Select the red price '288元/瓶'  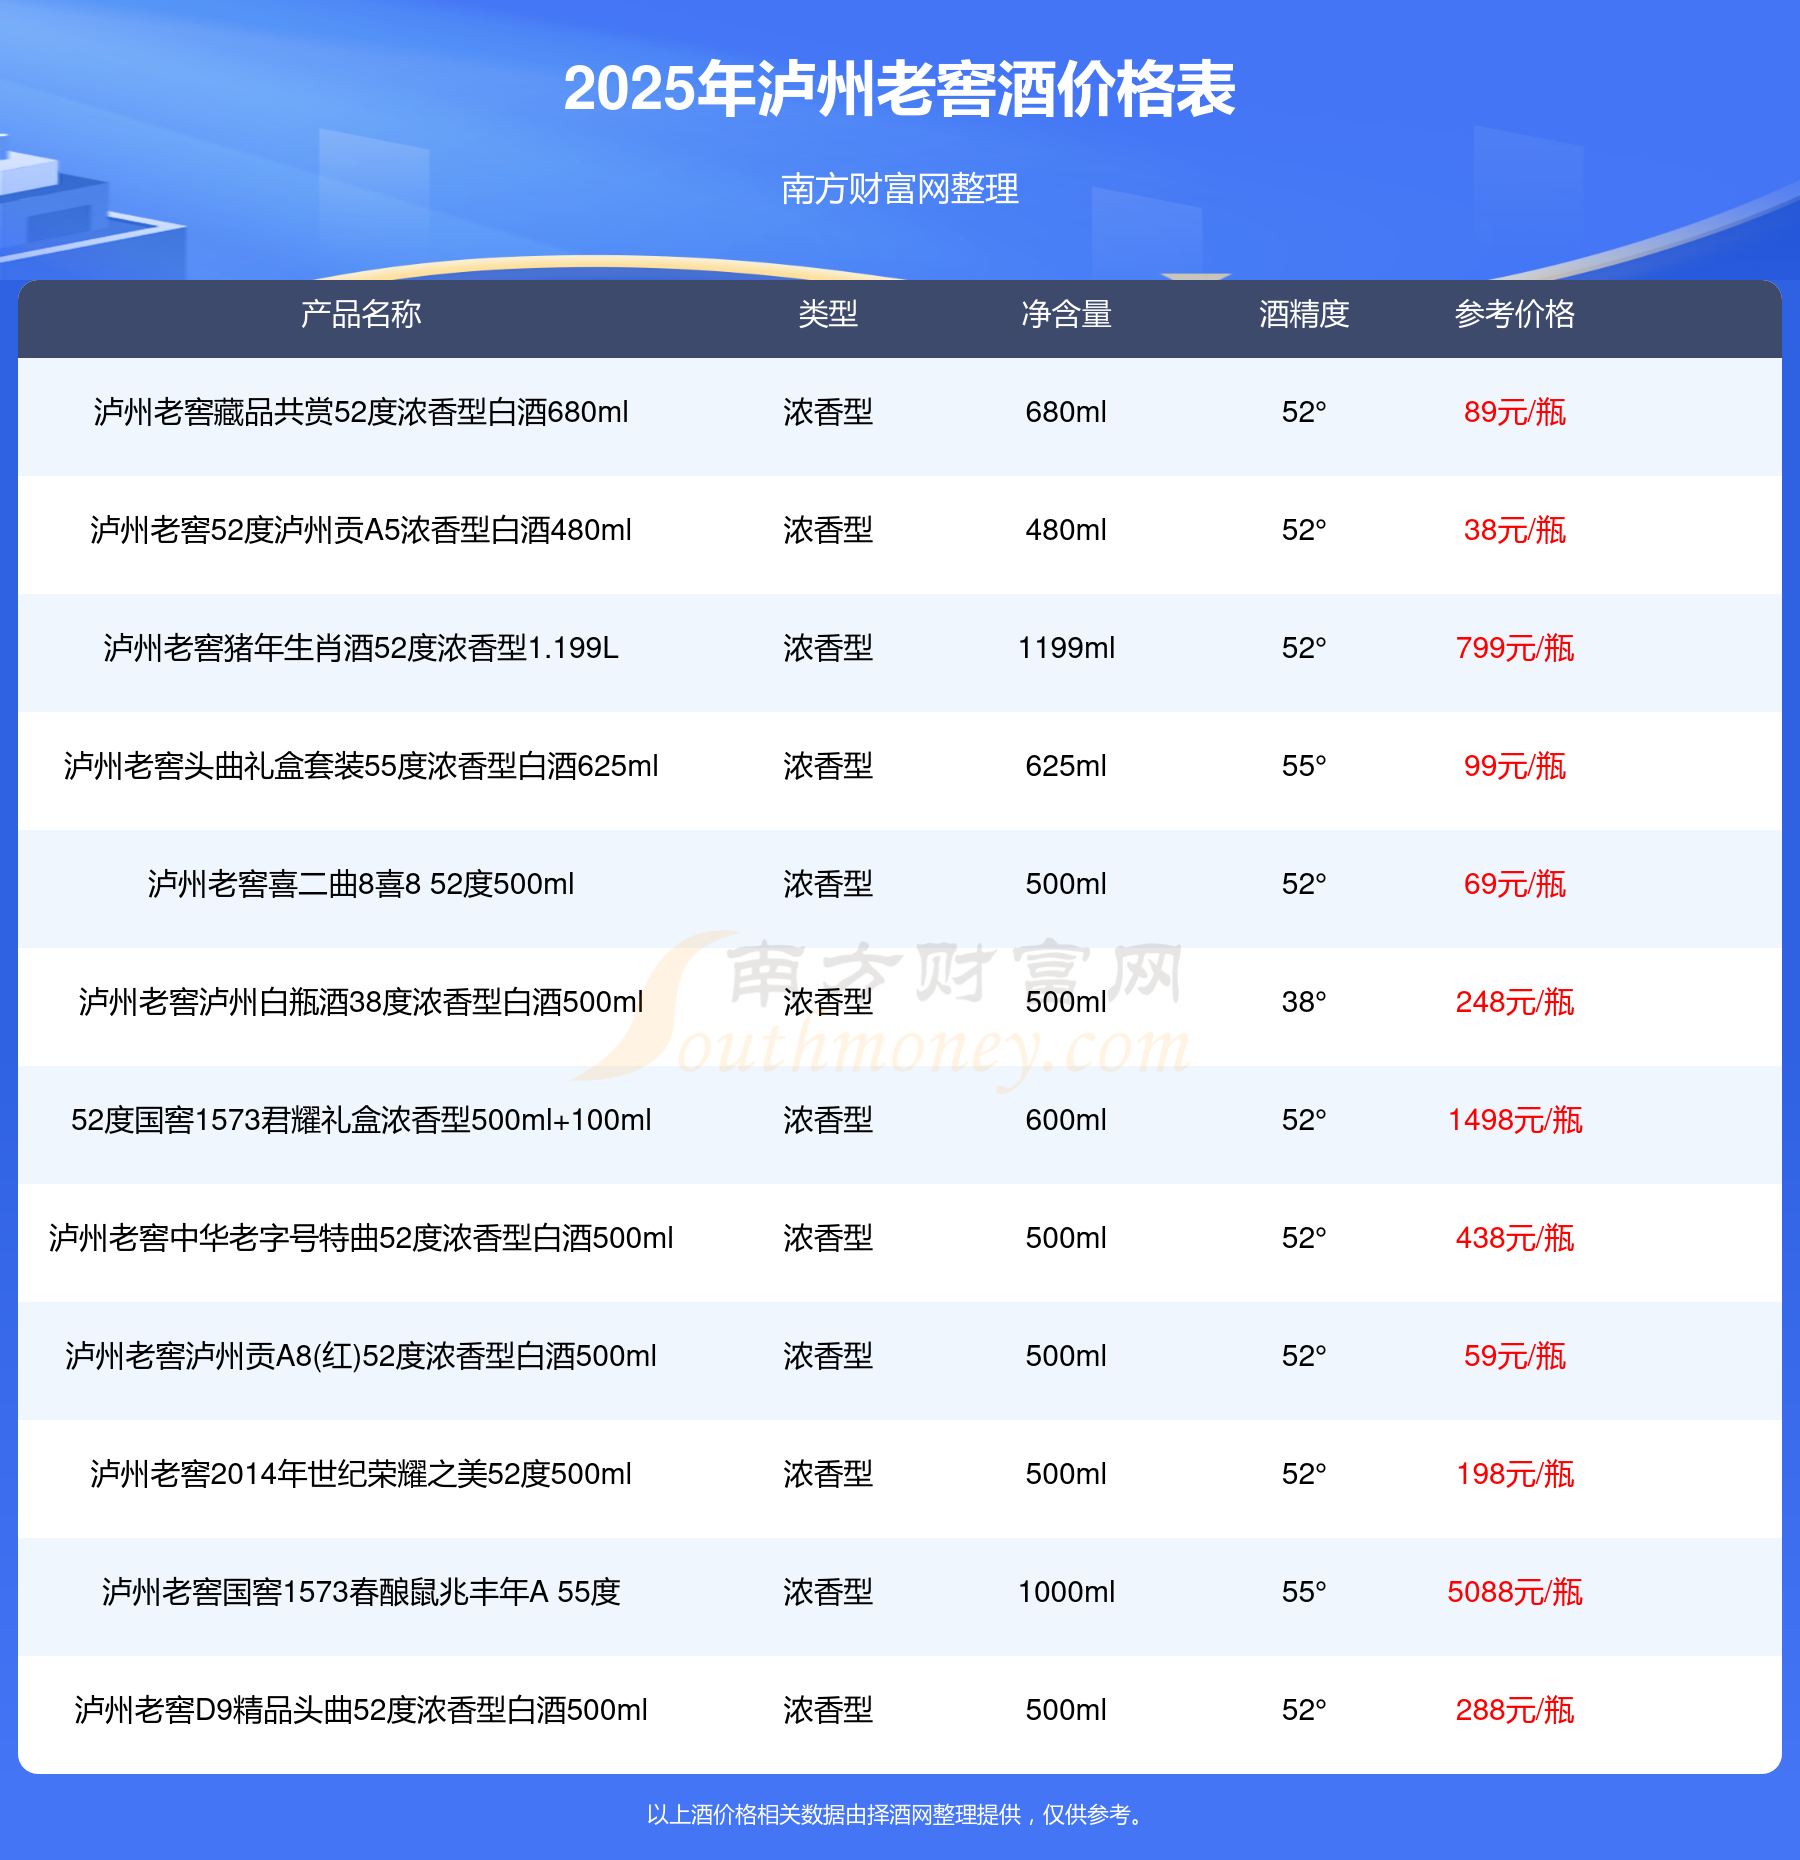(x=1515, y=1710)
